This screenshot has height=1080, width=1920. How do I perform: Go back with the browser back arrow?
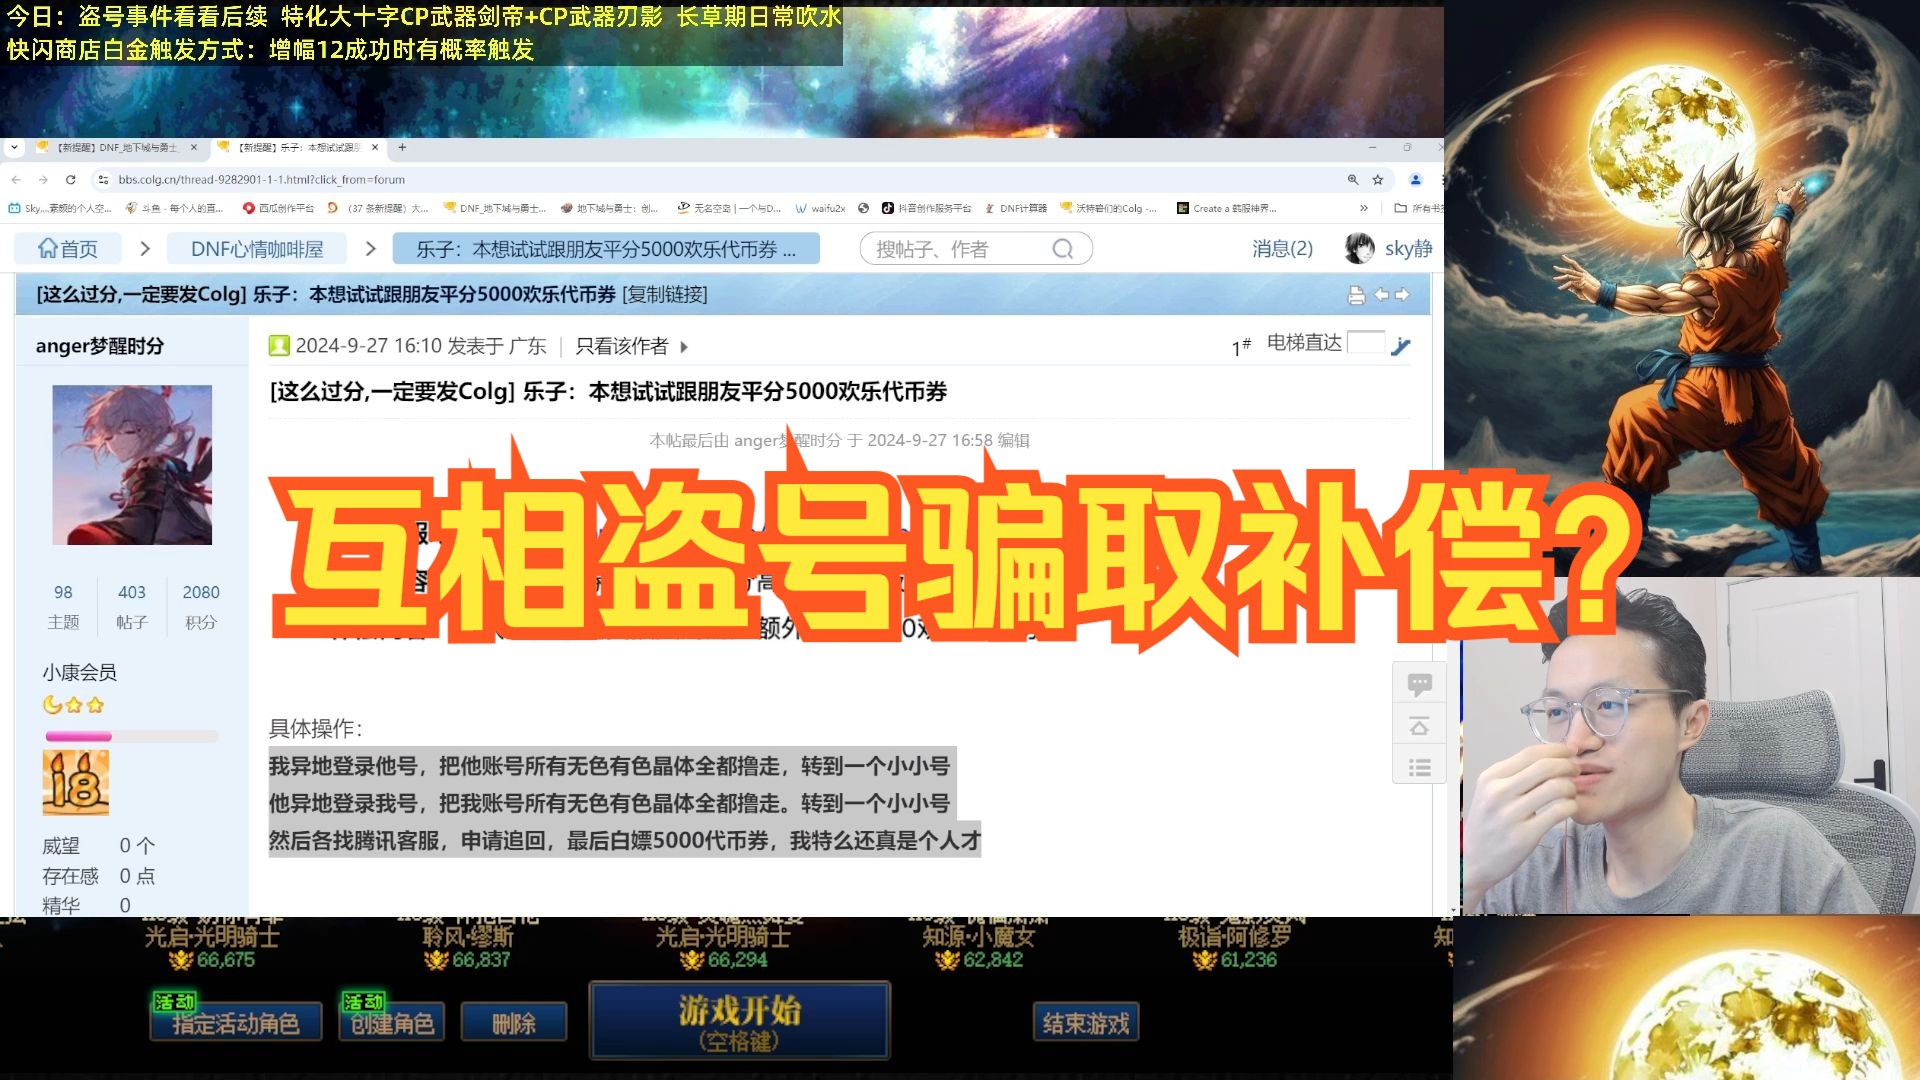16,180
